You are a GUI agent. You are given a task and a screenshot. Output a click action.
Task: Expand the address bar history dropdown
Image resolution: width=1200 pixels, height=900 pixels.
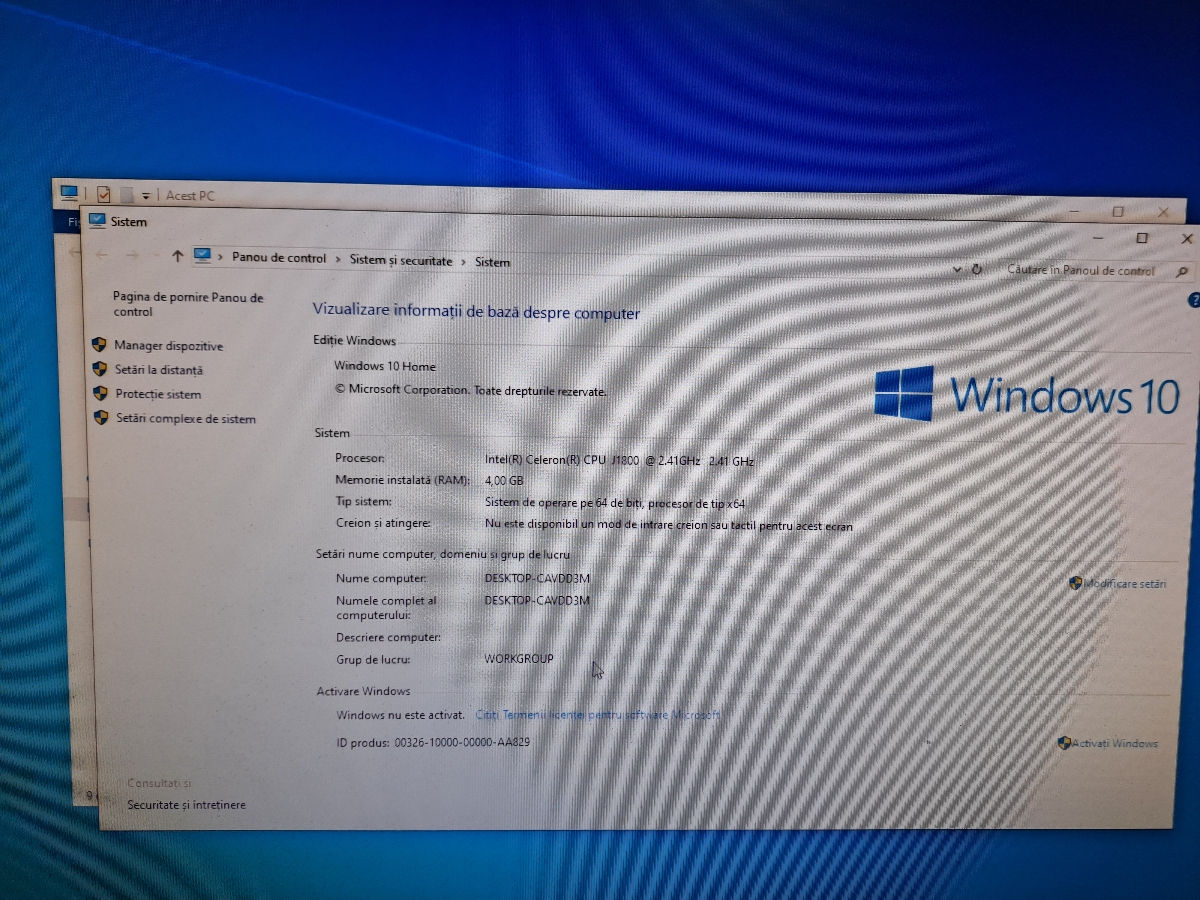tap(957, 270)
